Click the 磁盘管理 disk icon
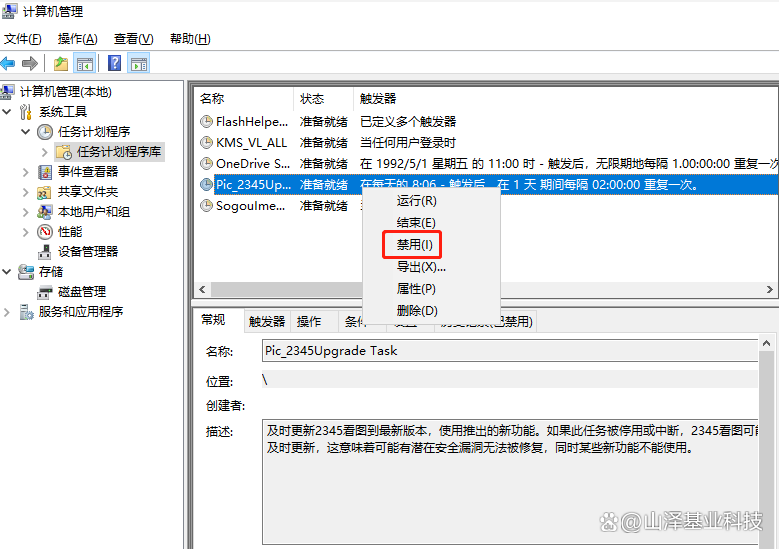This screenshot has height=549, width=779. [x=45, y=292]
